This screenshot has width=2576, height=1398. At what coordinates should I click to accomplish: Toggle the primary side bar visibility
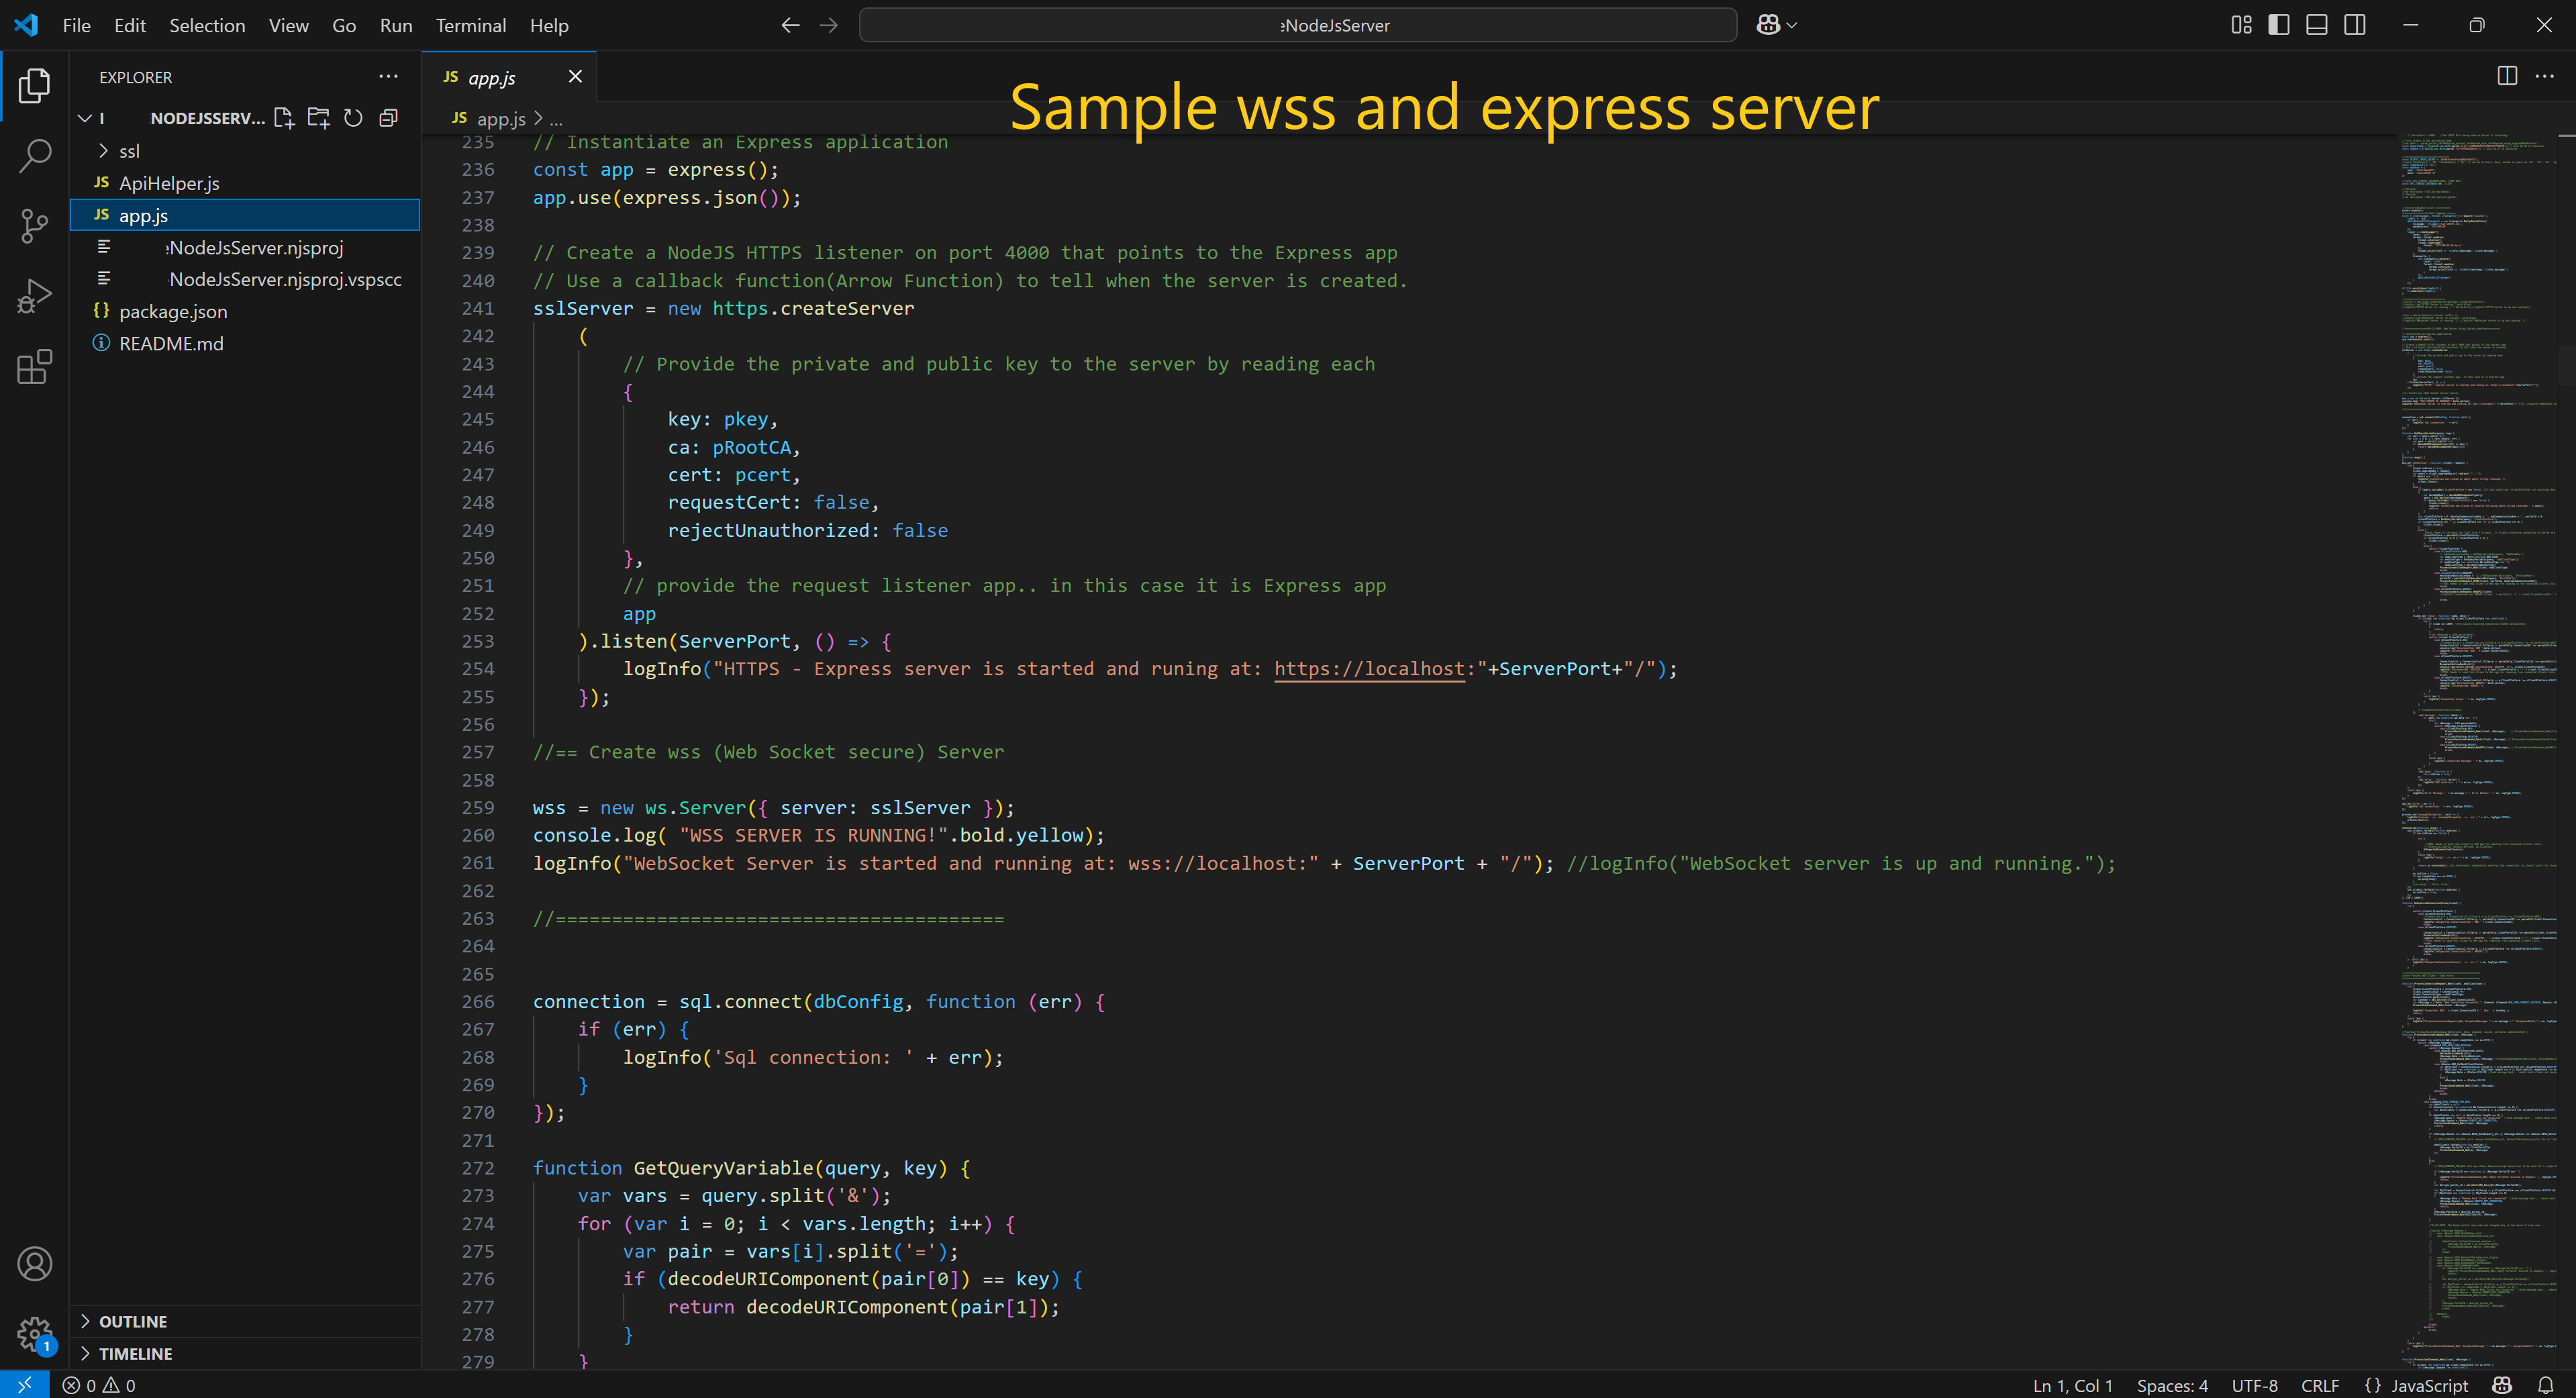[2279, 25]
